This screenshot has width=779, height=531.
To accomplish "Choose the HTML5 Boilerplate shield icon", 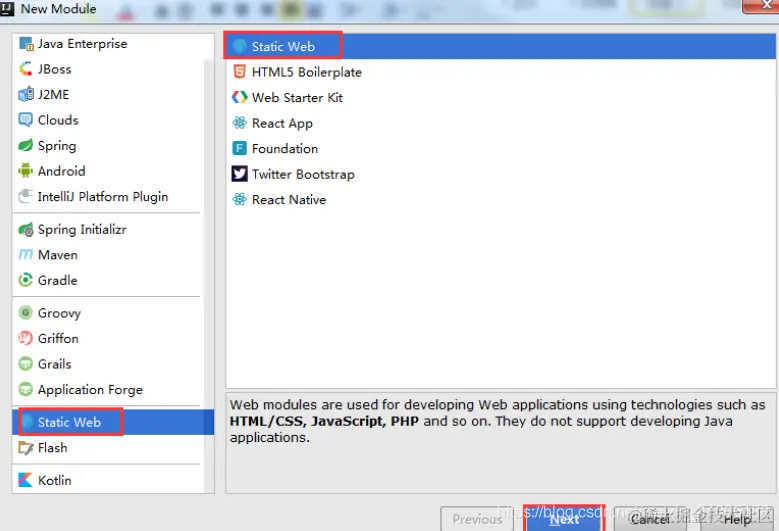I will pos(239,72).
